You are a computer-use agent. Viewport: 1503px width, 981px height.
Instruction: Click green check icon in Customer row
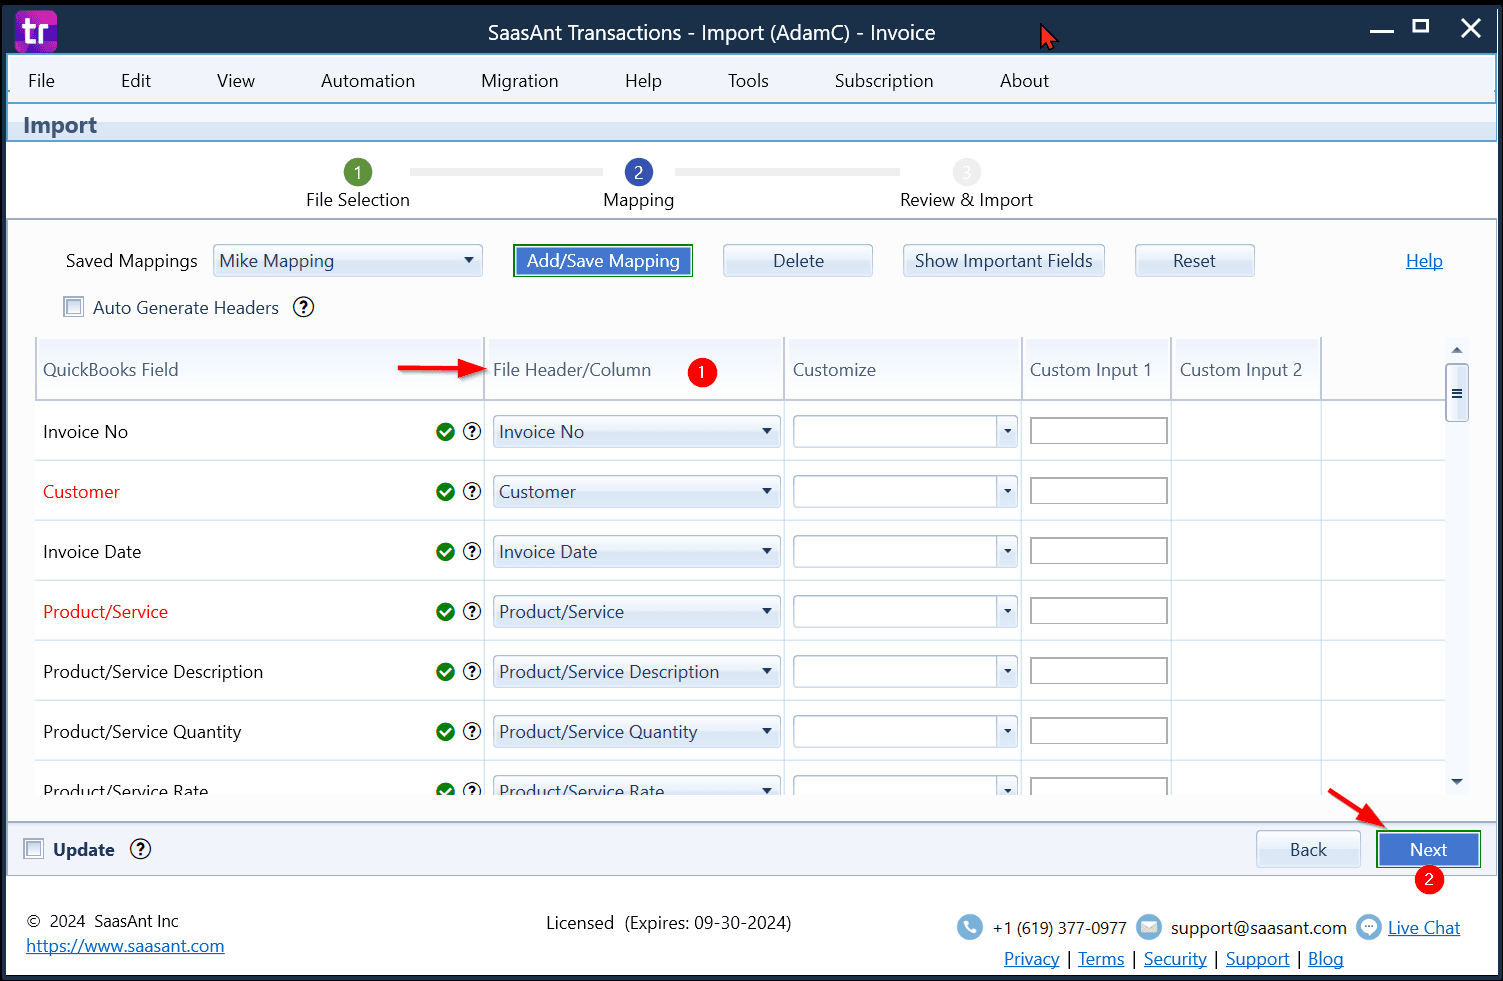point(446,491)
